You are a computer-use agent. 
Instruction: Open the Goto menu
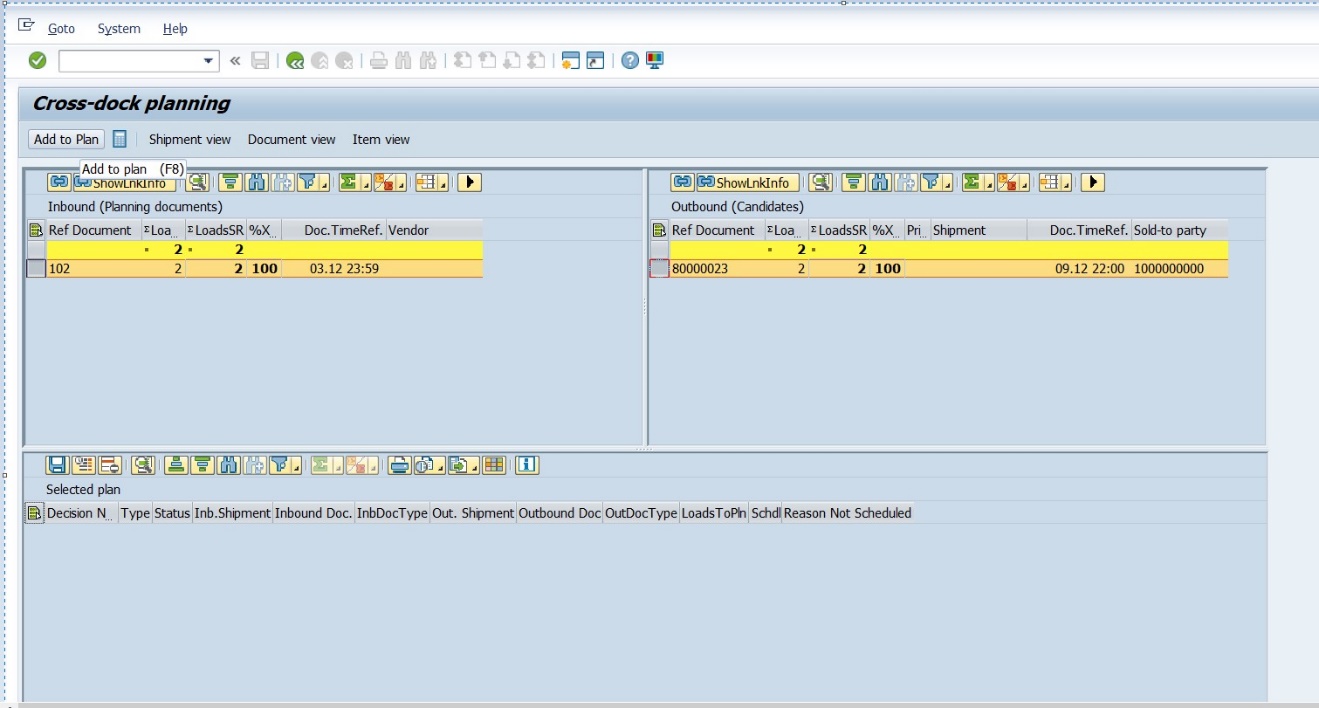pos(61,29)
